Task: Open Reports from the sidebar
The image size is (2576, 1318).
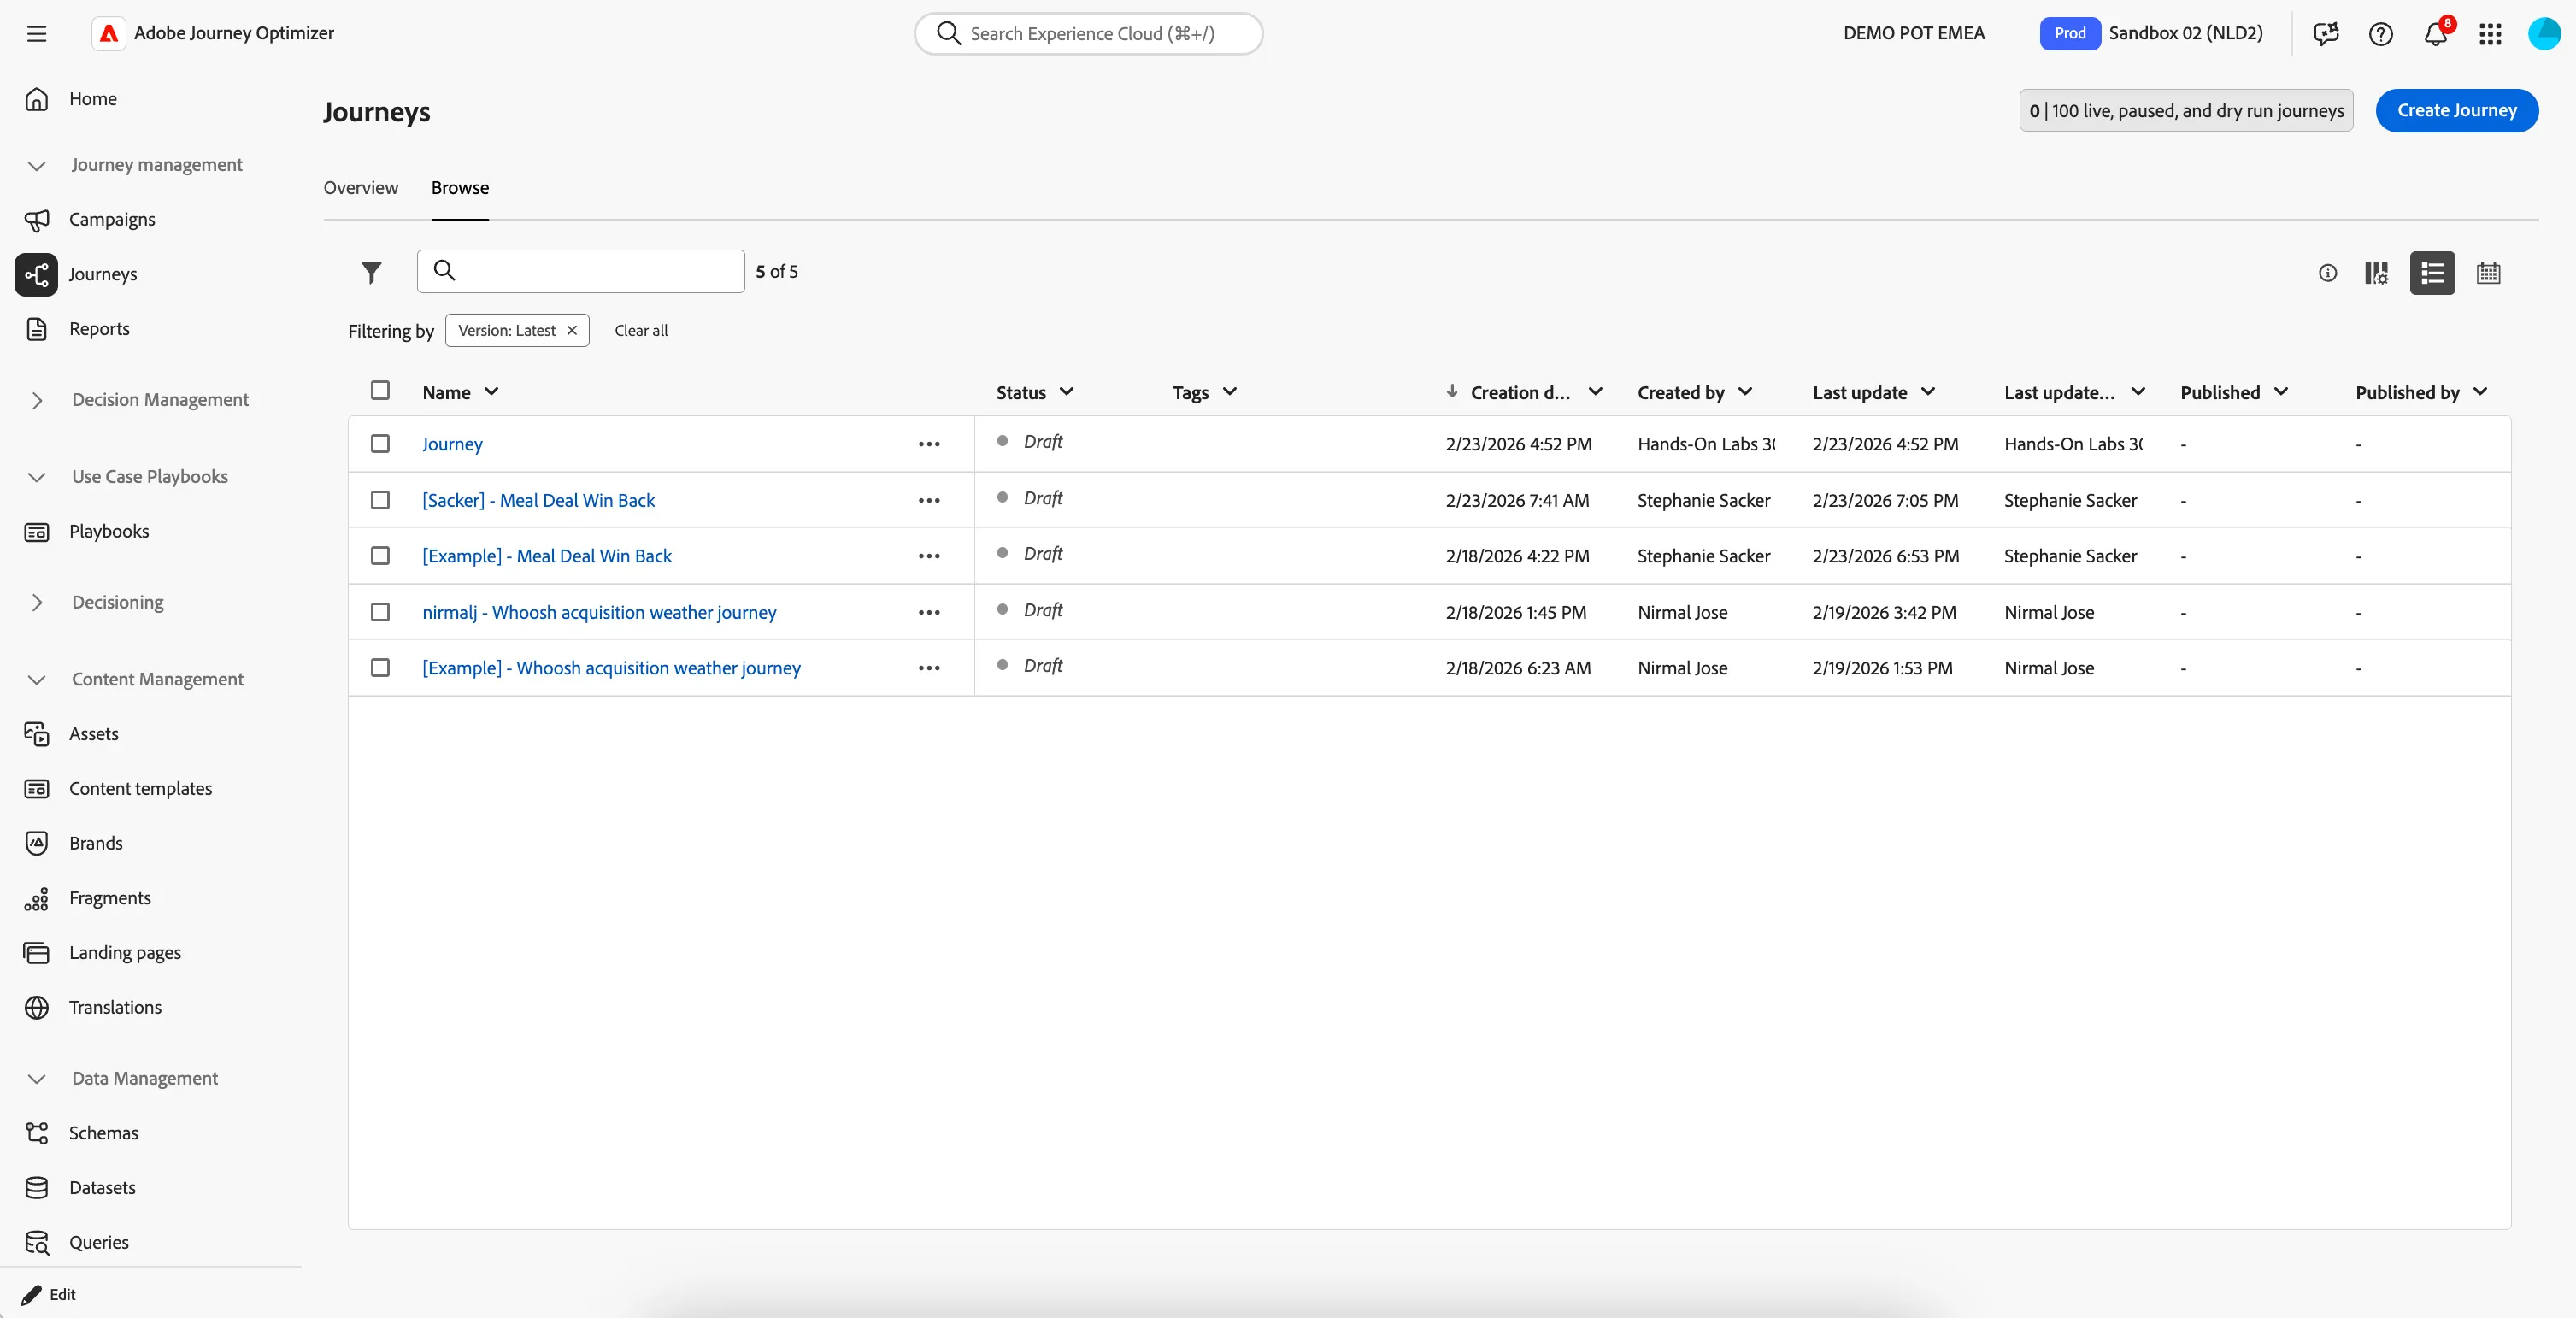Action: click(99, 329)
